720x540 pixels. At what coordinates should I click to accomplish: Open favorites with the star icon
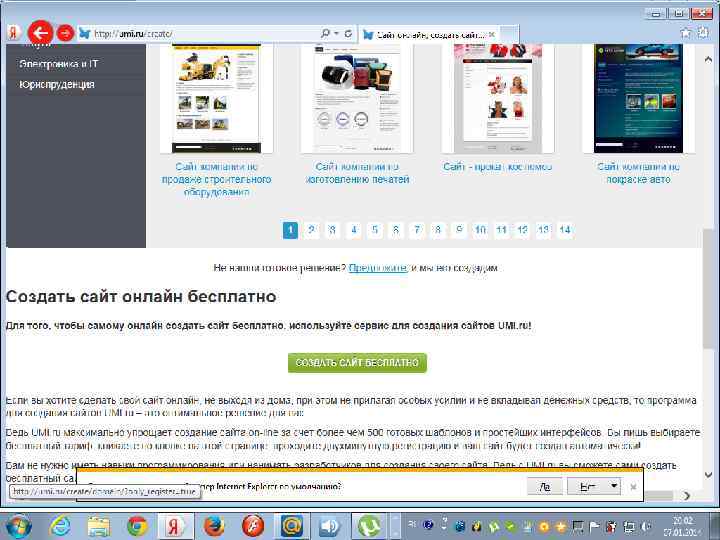tap(686, 33)
